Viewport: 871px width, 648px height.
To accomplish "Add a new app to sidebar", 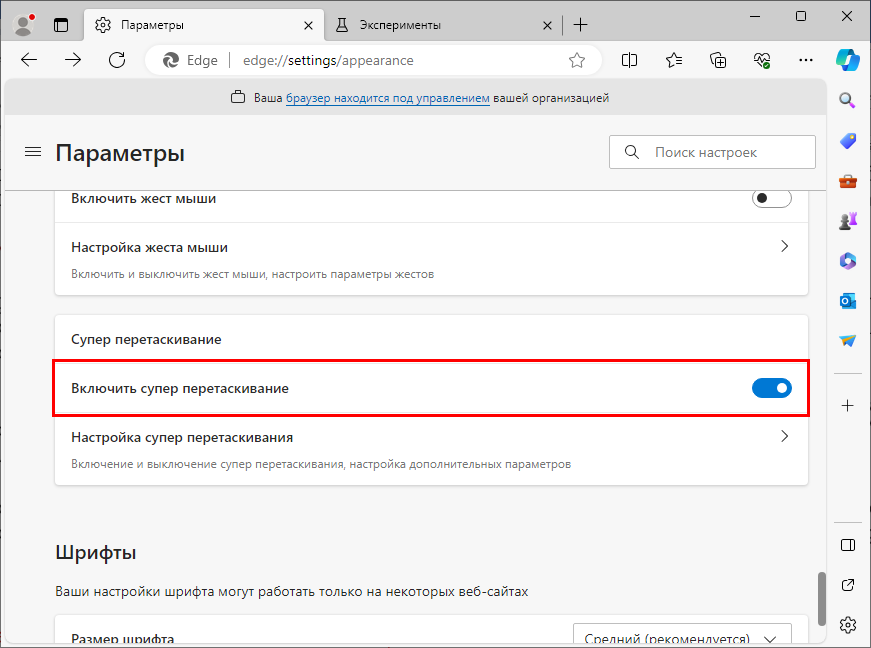I will click(x=848, y=406).
